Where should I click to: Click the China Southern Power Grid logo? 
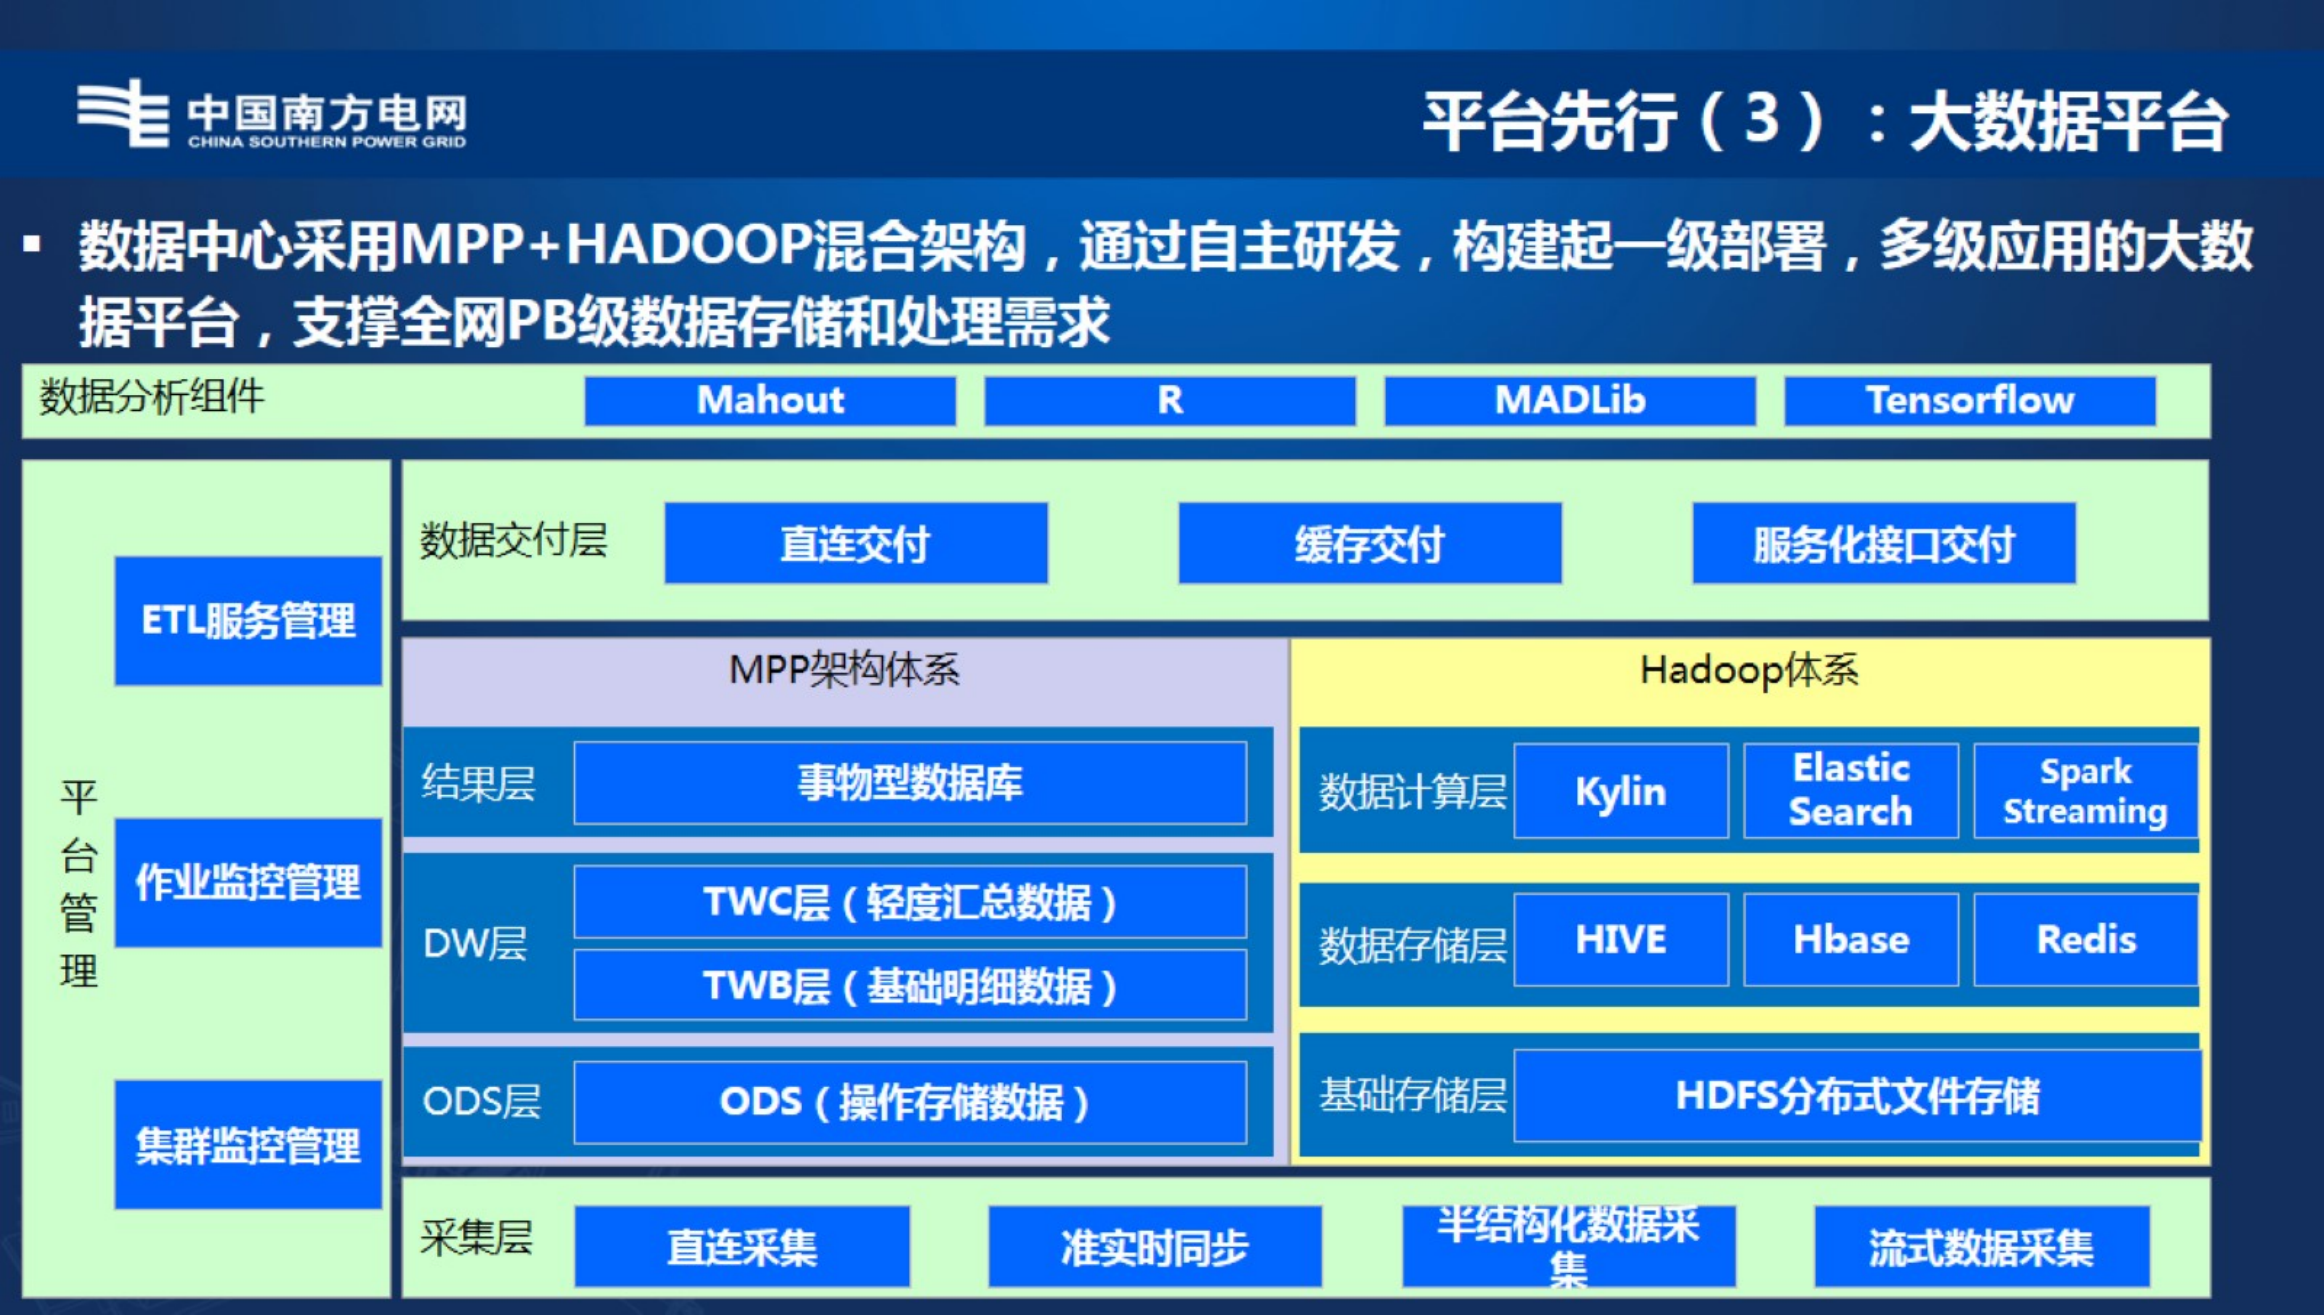click(272, 115)
